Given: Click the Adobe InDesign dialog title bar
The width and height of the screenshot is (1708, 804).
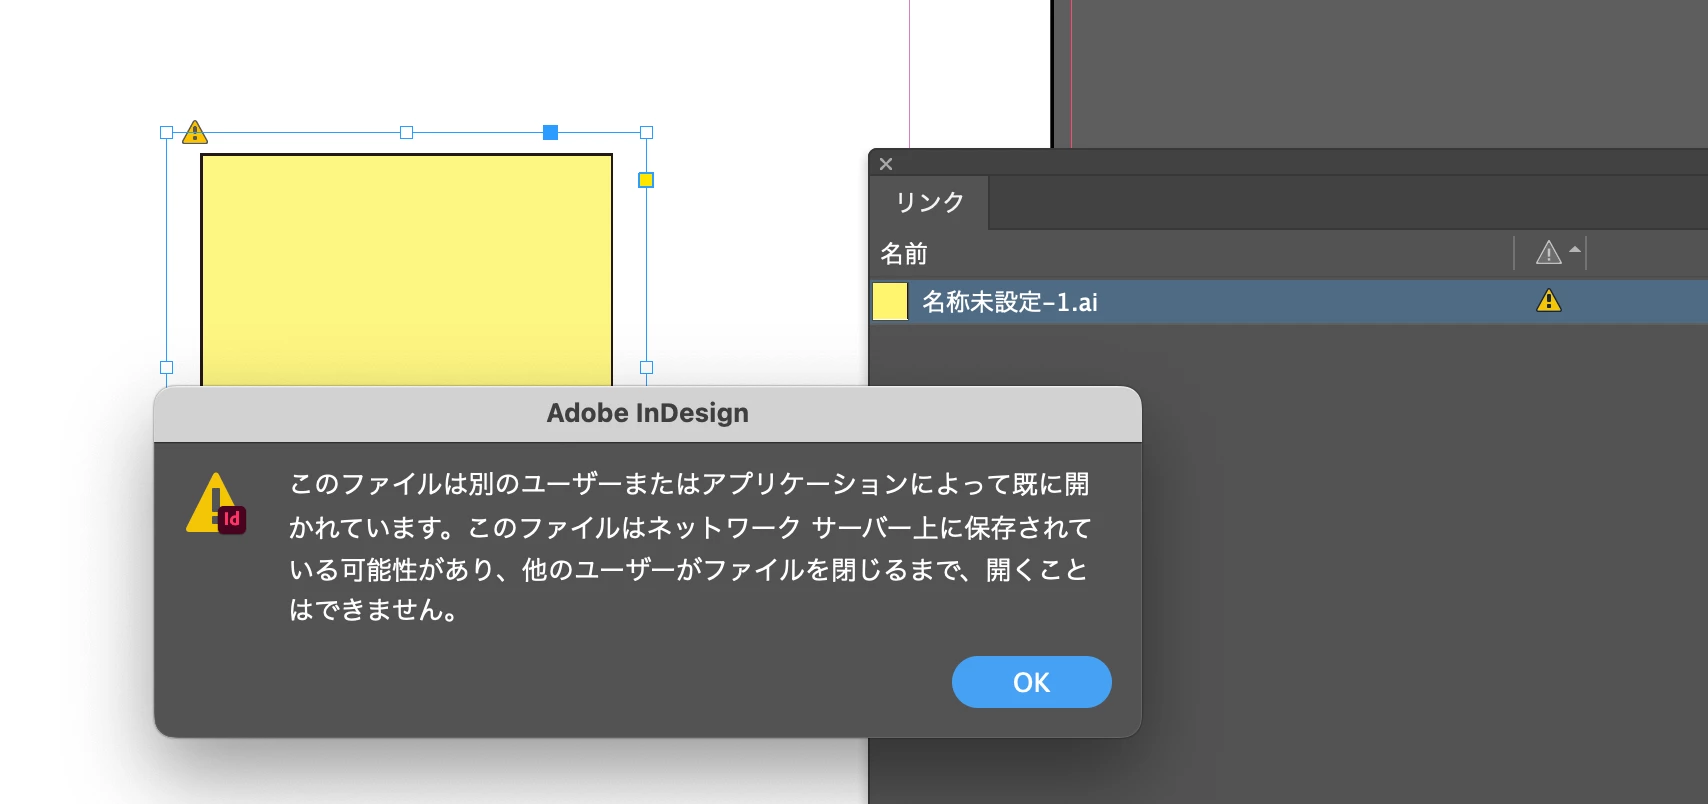Looking at the screenshot, I should [647, 413].
